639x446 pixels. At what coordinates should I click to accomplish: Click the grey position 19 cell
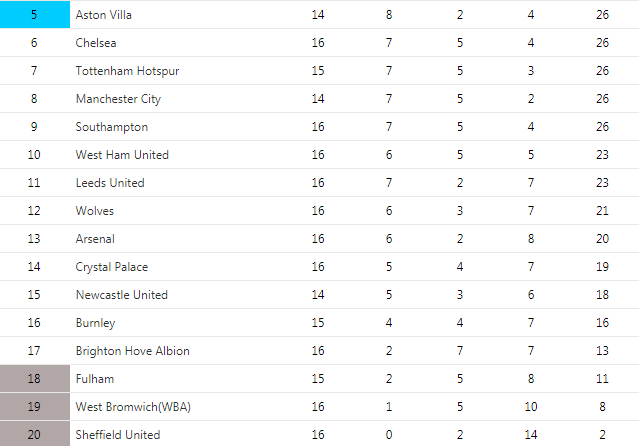[35, 406]
